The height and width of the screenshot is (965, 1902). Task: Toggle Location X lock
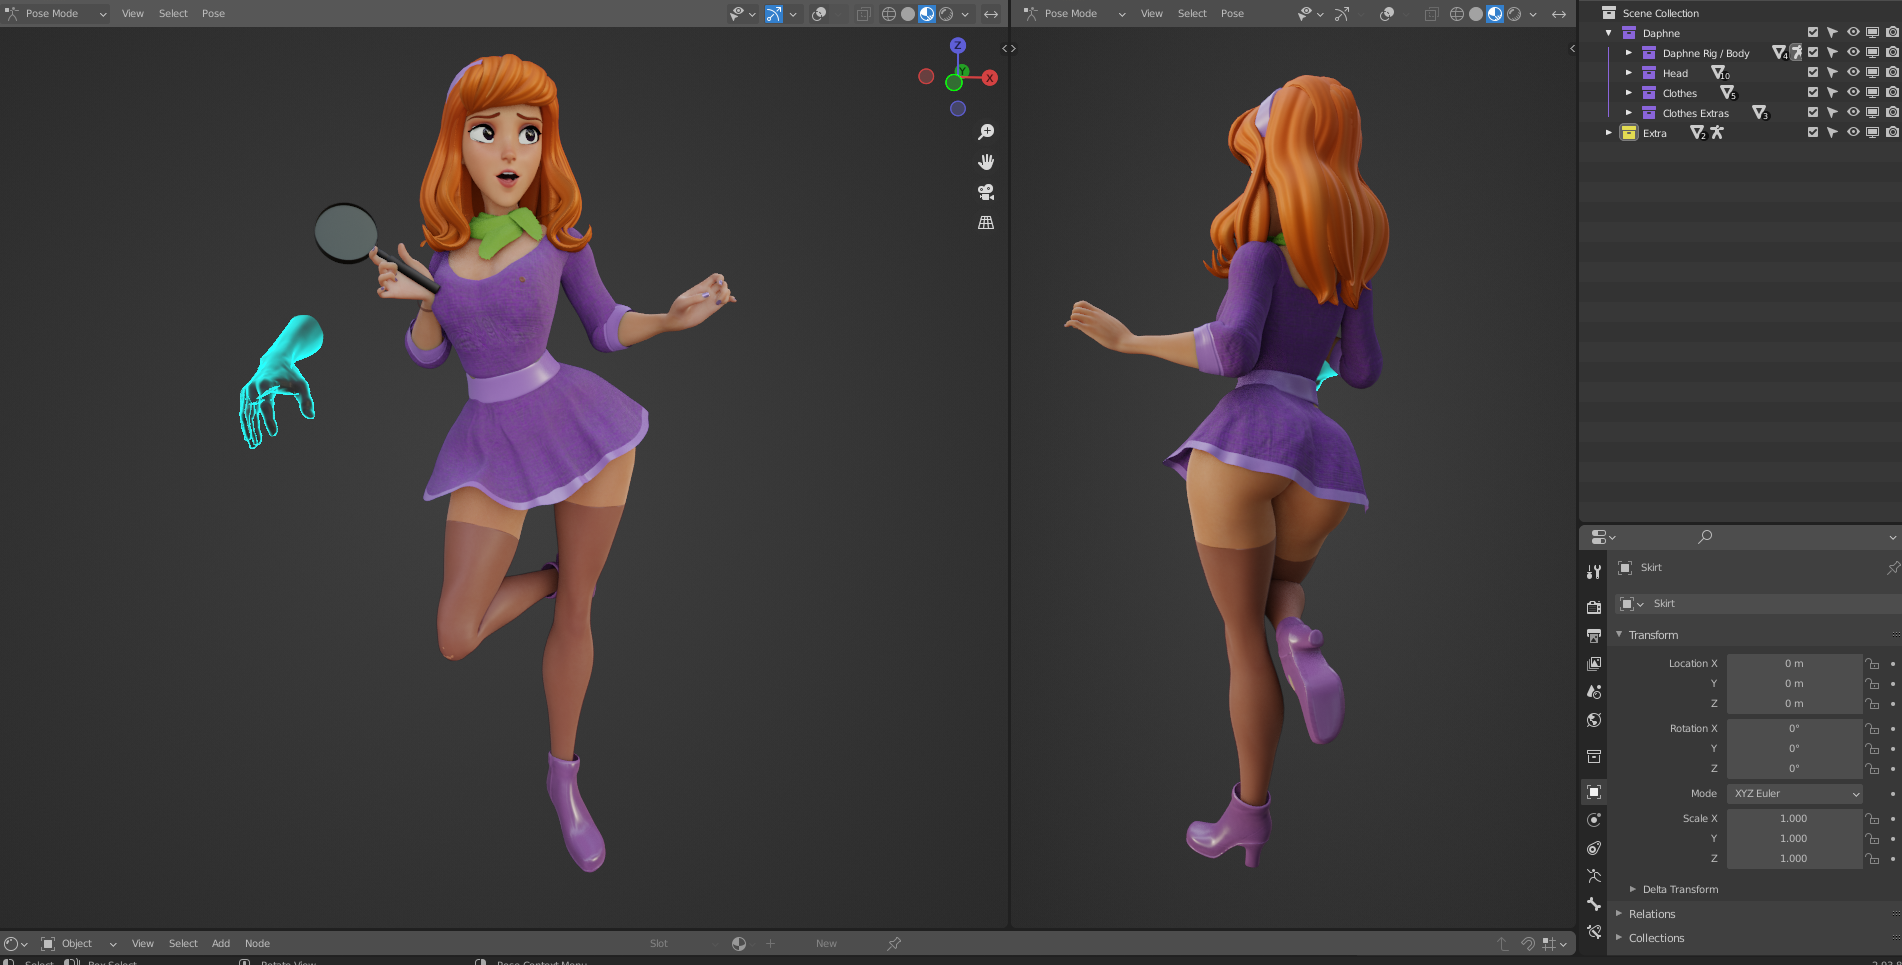click(x=1872, y=664)
